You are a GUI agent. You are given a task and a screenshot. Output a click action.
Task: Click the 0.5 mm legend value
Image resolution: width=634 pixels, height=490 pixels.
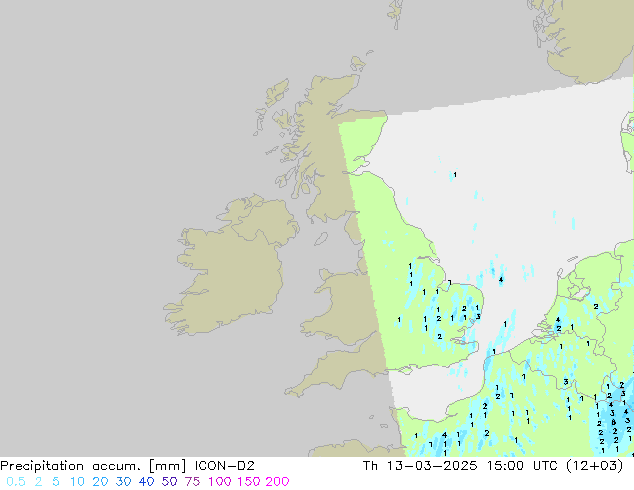(x=16, y=482)
